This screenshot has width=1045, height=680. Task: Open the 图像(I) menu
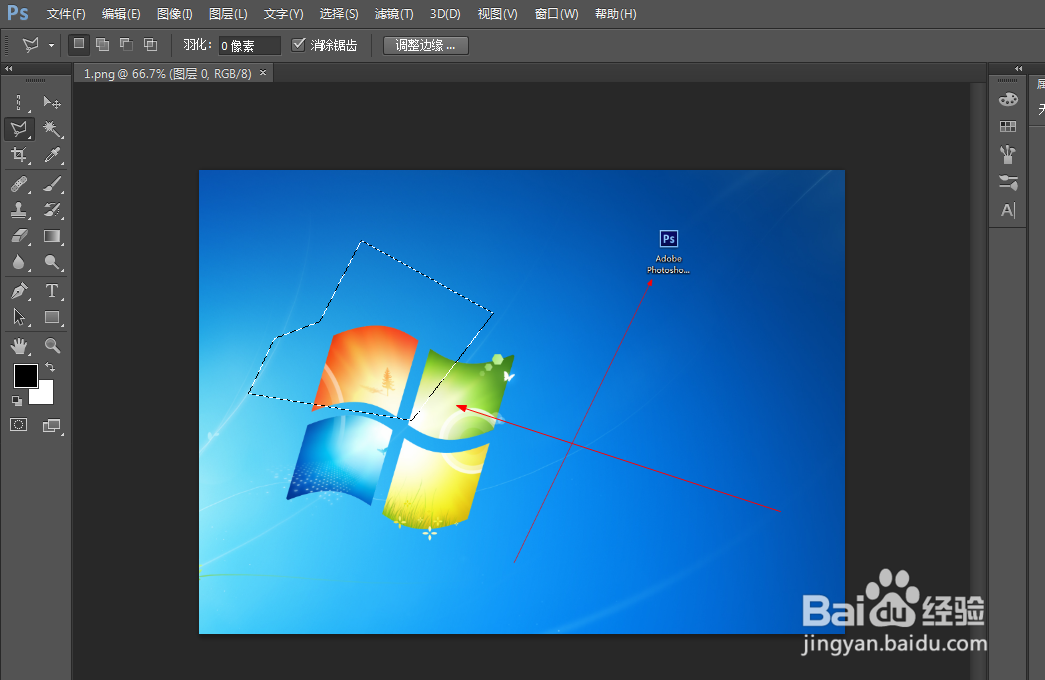175,14
